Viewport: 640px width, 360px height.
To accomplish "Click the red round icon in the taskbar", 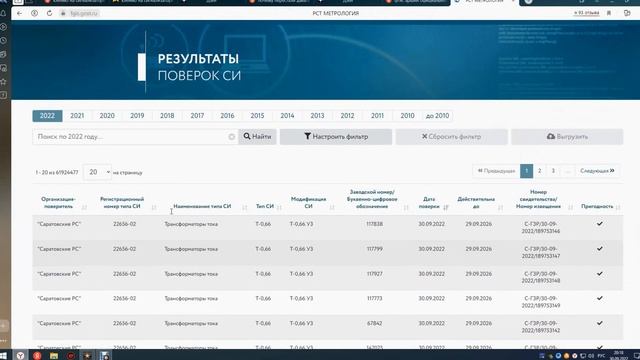I will [71, 356].
